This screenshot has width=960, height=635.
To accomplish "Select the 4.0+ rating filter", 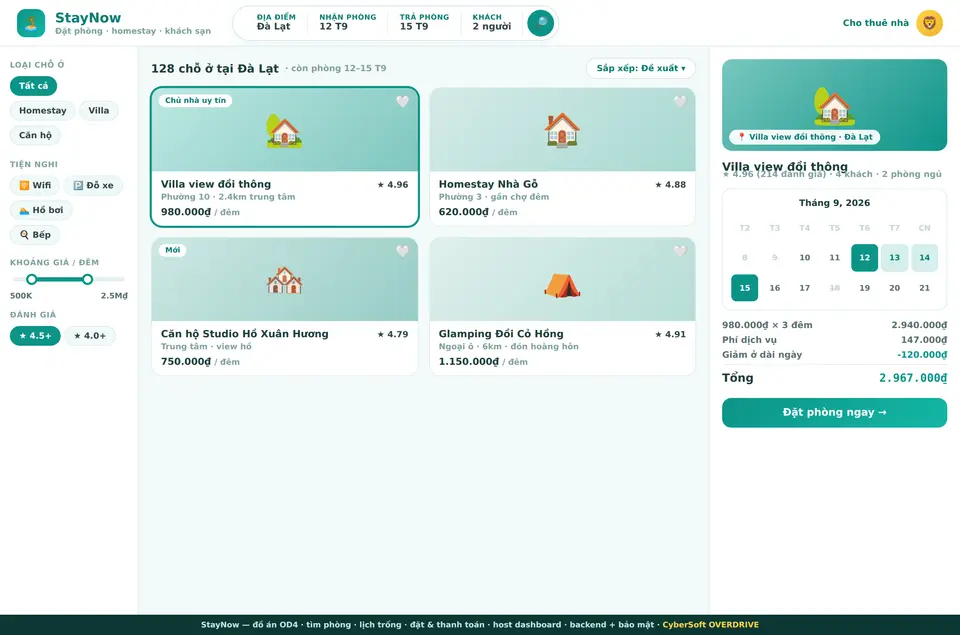I will (x=90, y=336).
